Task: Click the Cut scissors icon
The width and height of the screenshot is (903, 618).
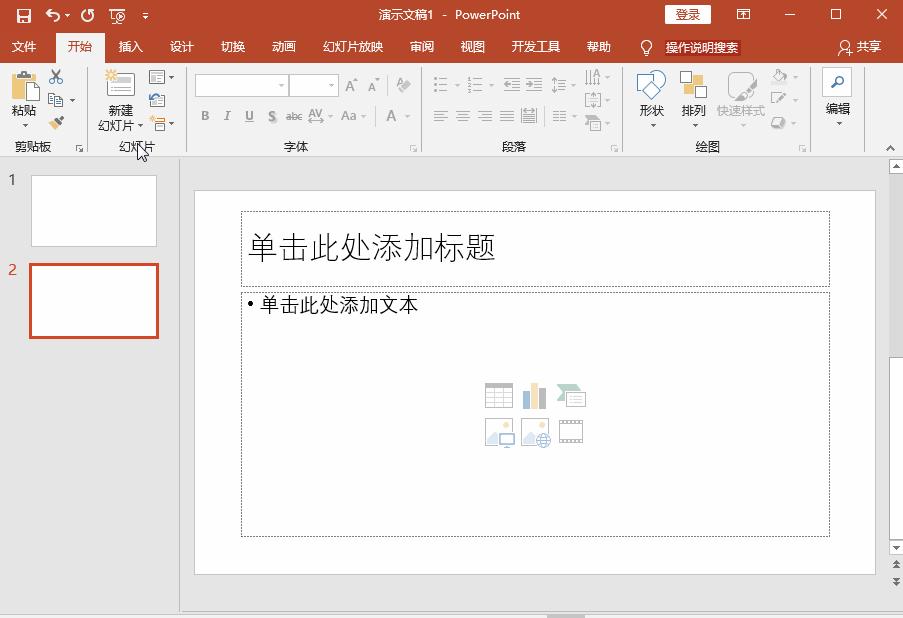Action: coord(56,77)
